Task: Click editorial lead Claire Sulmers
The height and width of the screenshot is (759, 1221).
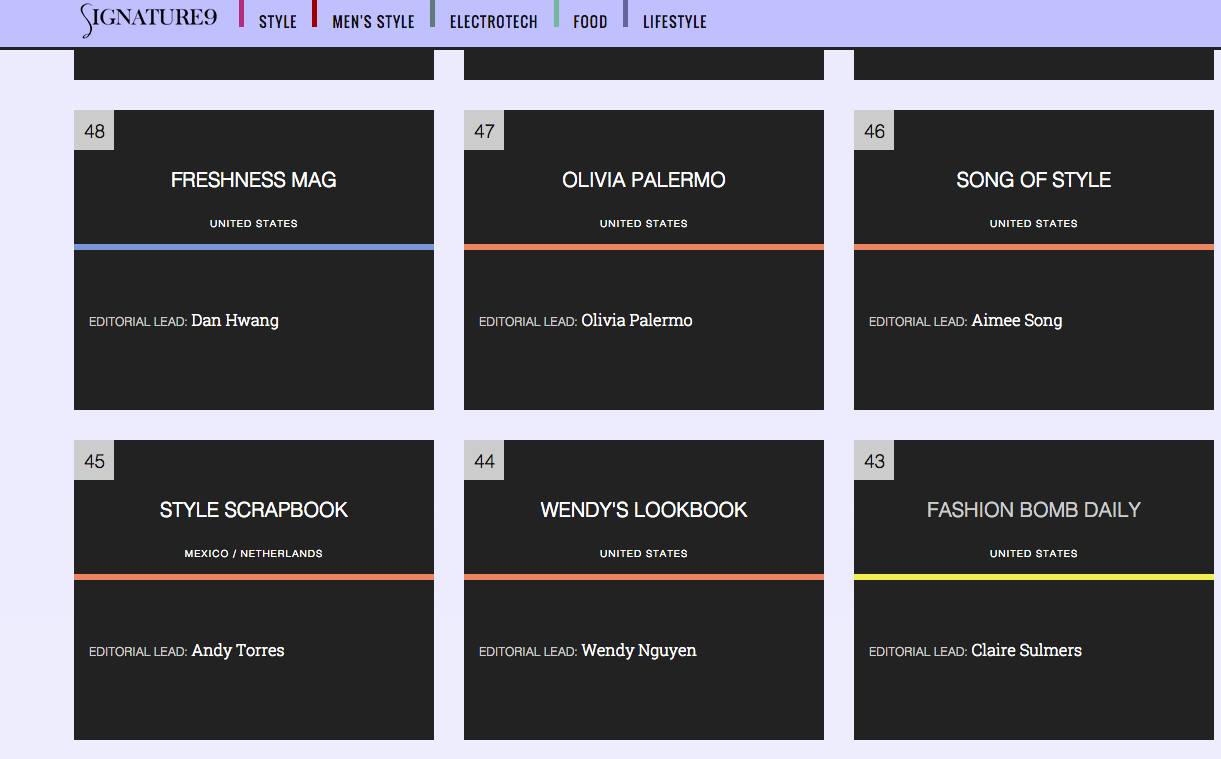Action: pyautogui.click(x=1026, y=651)
